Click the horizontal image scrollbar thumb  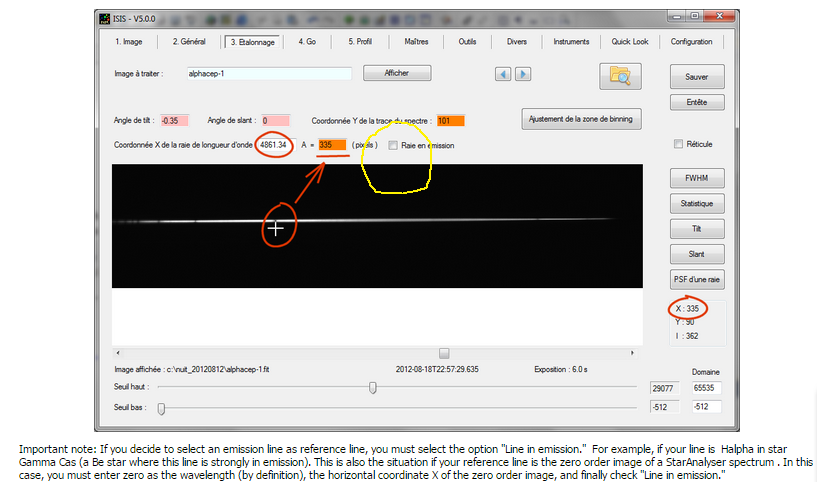tap(444, 353)
